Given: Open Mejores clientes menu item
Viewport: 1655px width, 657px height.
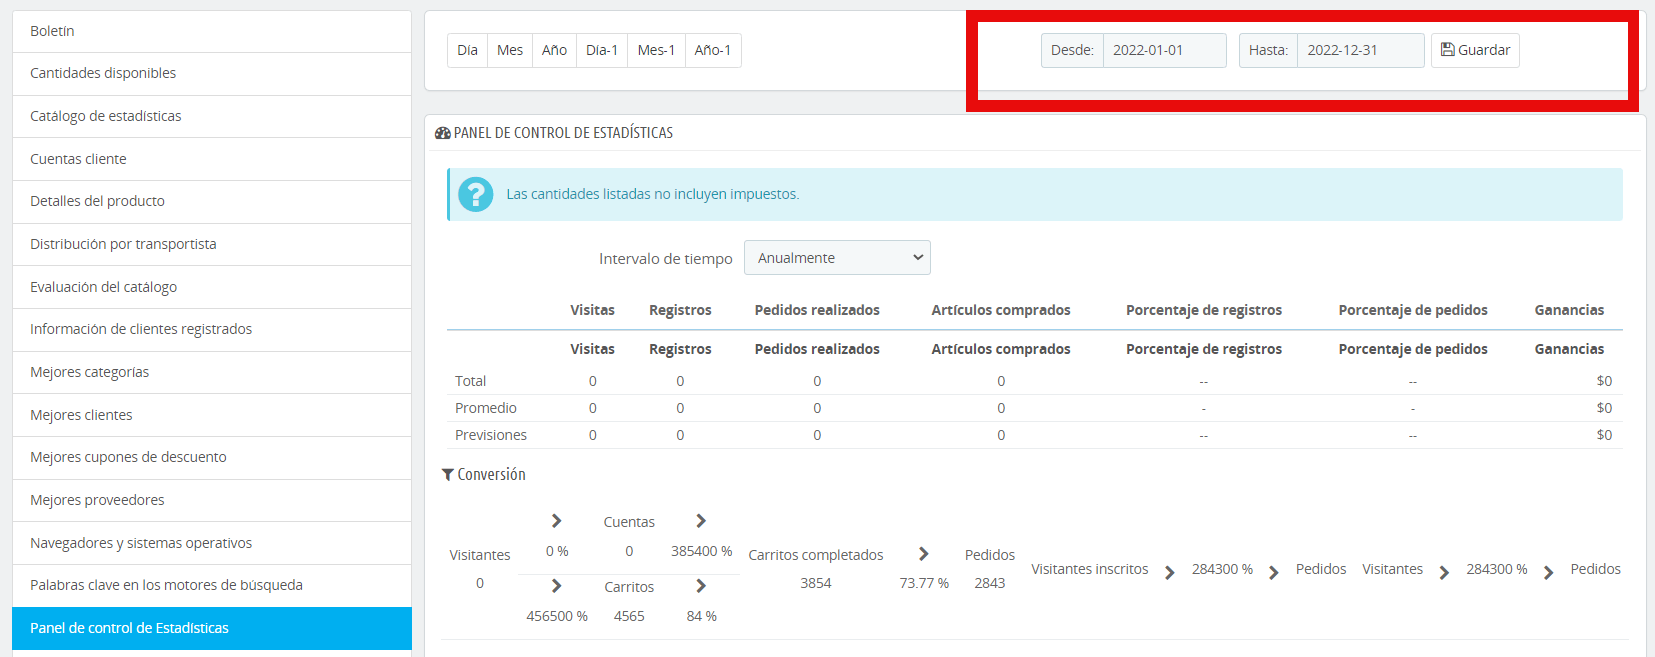Looking at the screenshot, I should 212,415.
